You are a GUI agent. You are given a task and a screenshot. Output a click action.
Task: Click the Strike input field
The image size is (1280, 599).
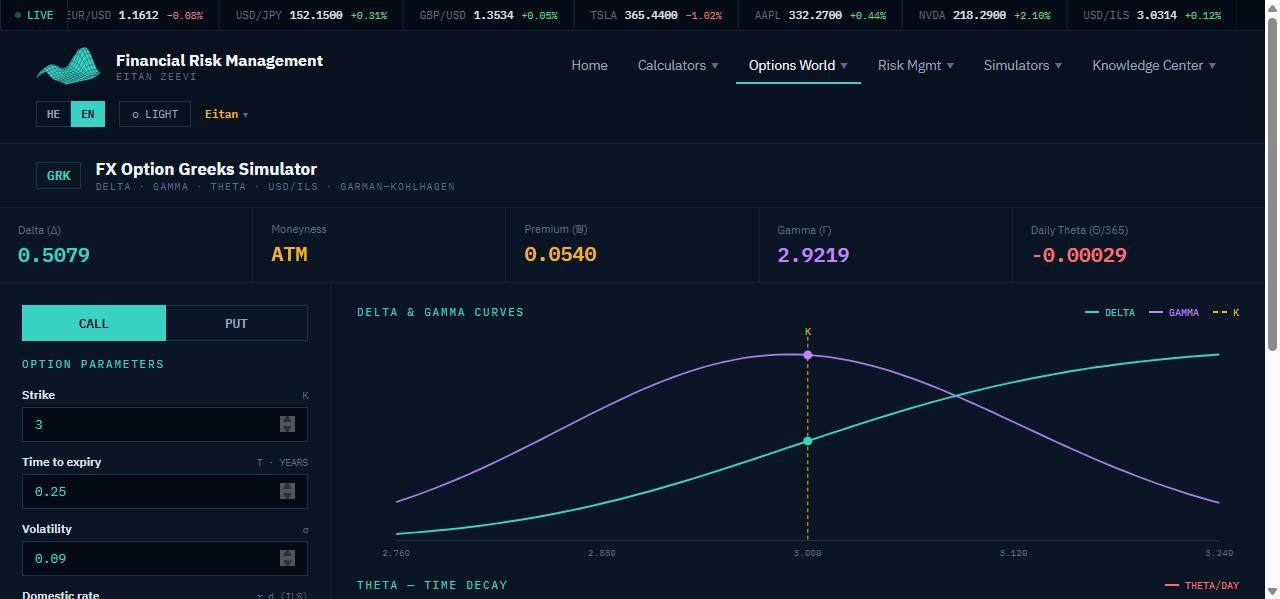coord(165,424)
